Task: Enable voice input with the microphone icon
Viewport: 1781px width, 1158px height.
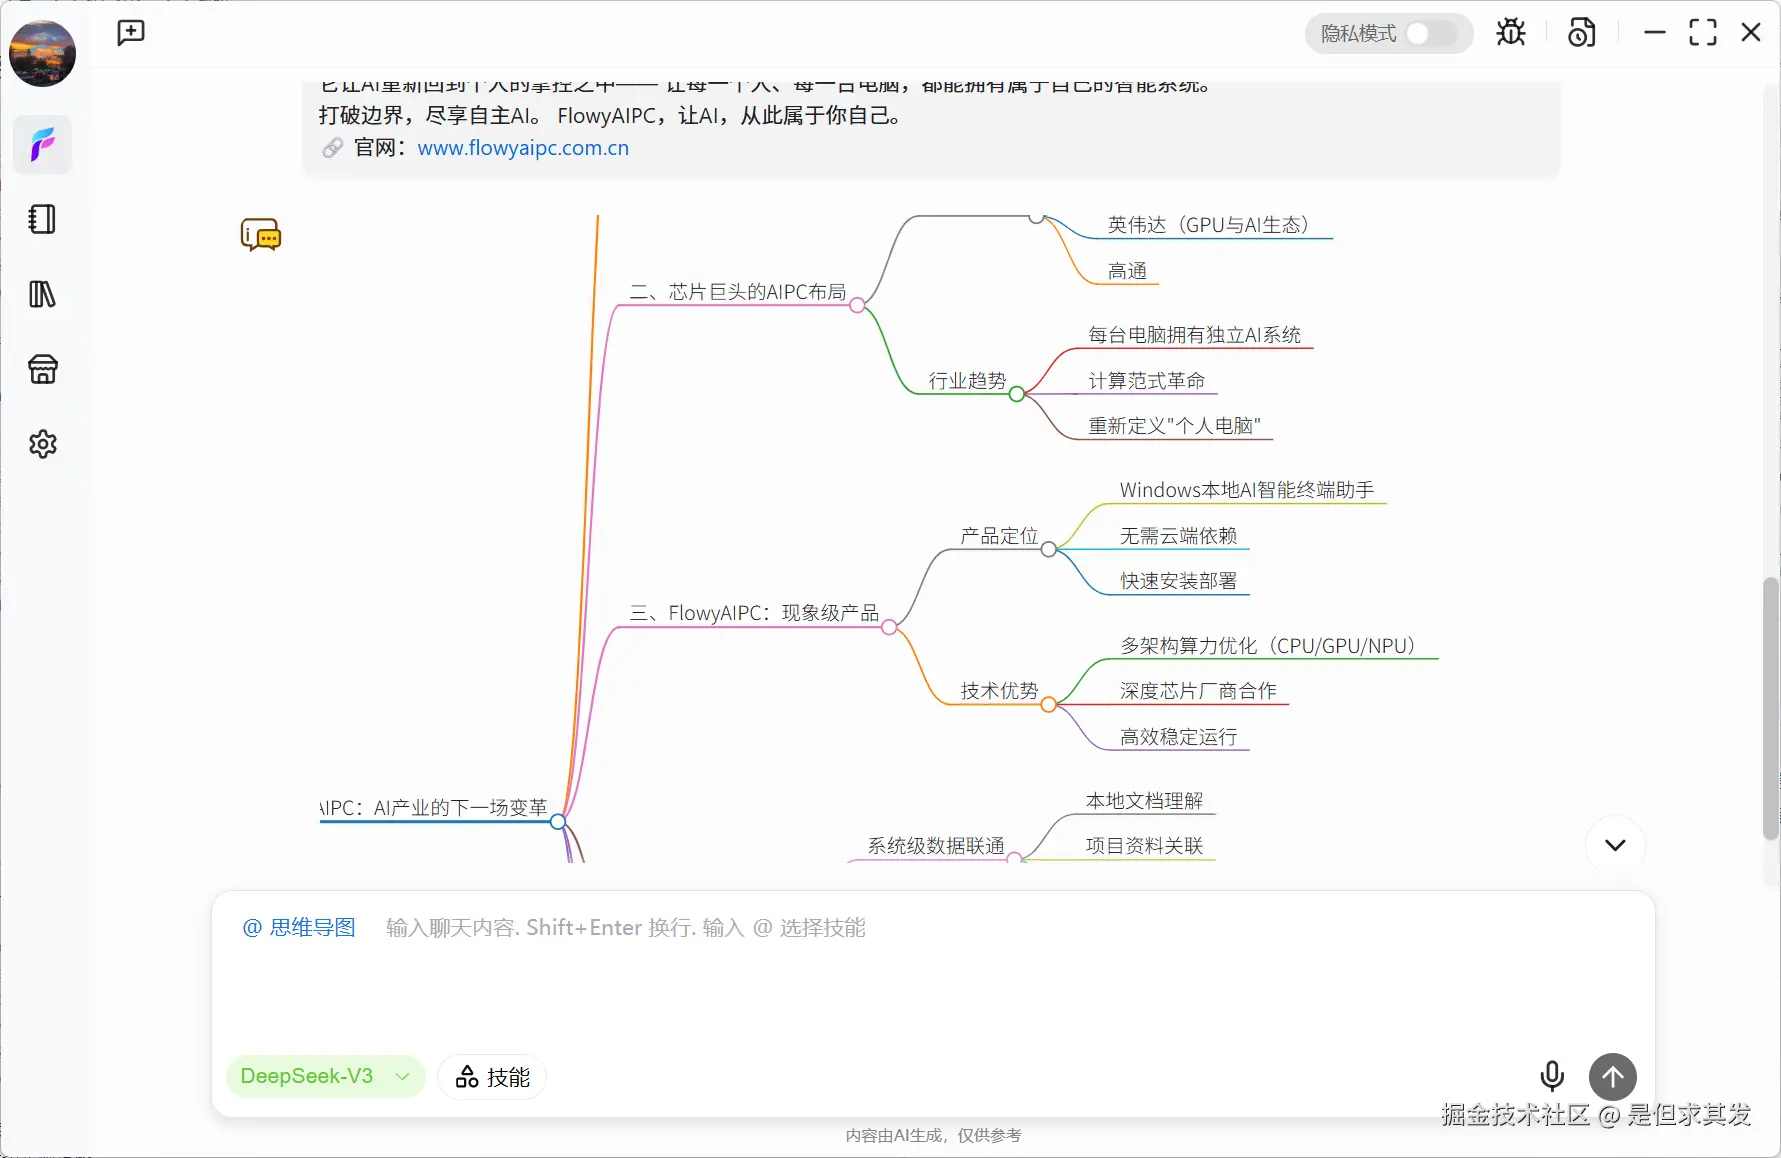Action: (1552, 1077)
